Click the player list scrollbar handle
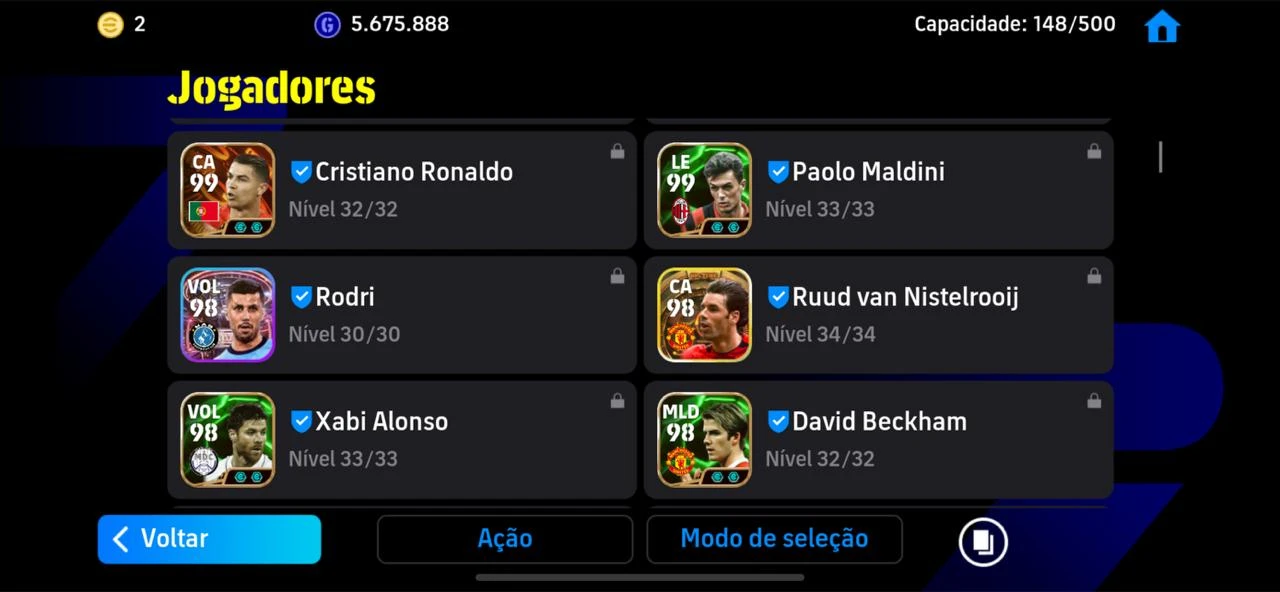1280x592 pixels. pyautogui.click(x=1160, y=156)
